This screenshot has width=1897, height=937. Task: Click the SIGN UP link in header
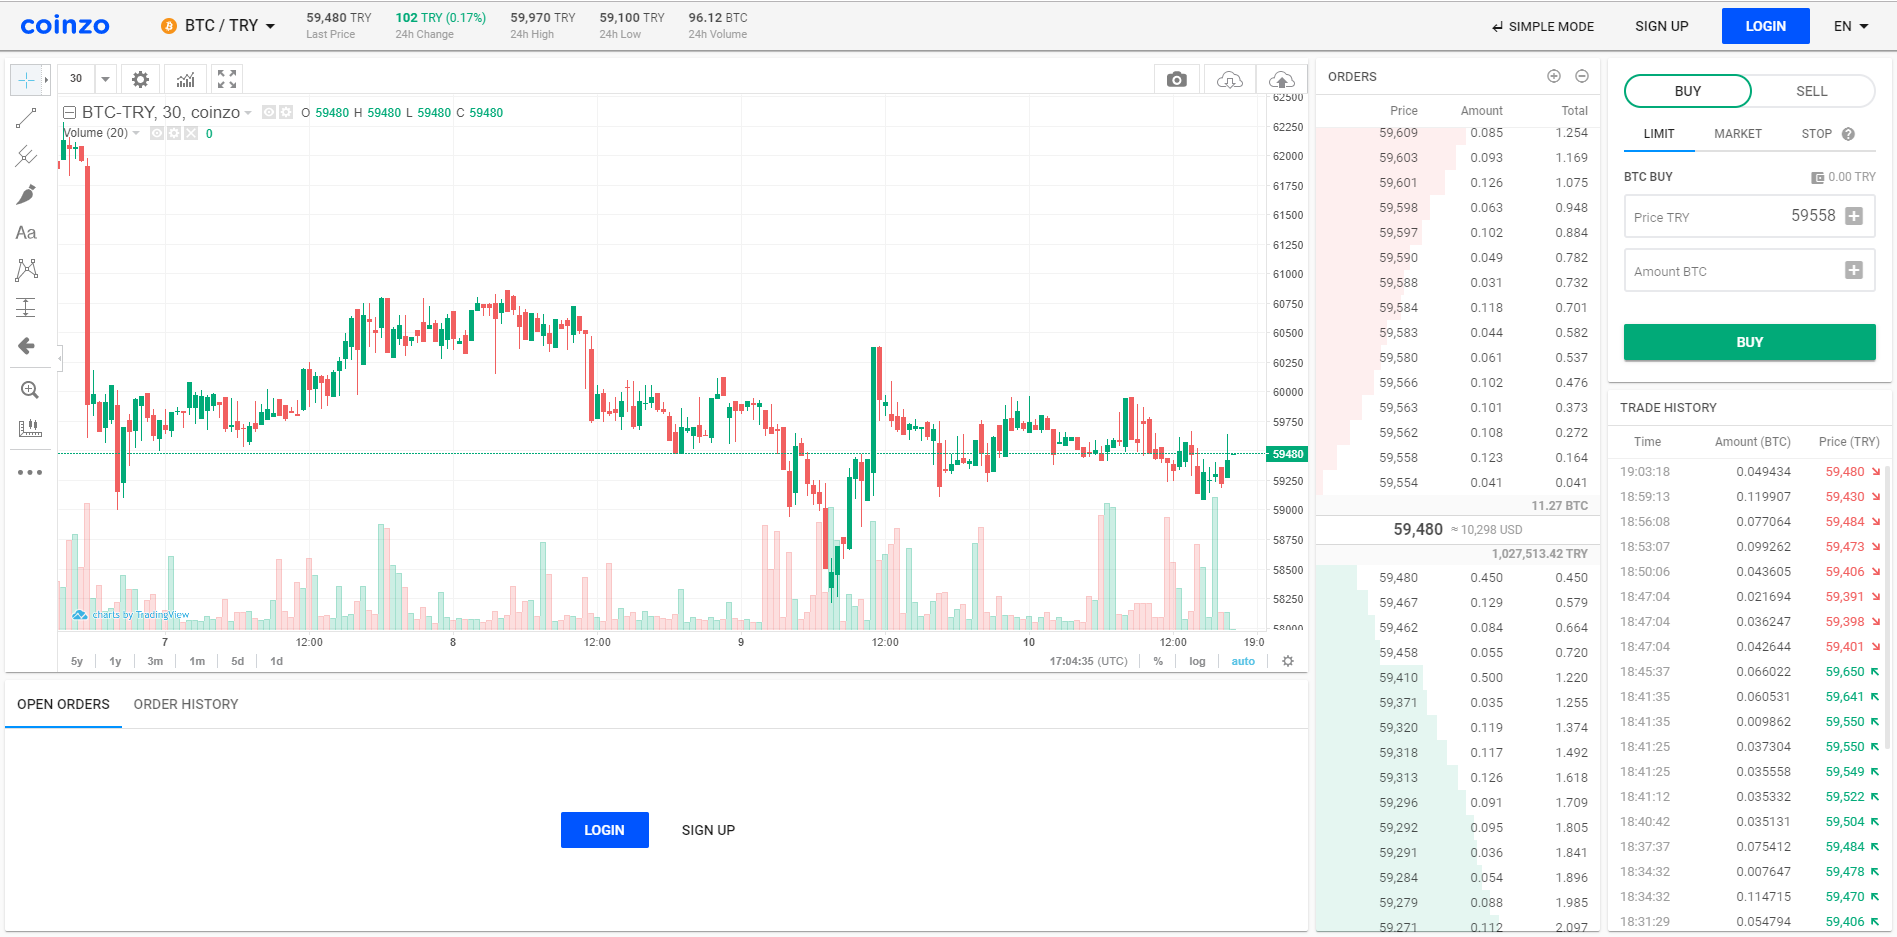tap(1661, 26)
